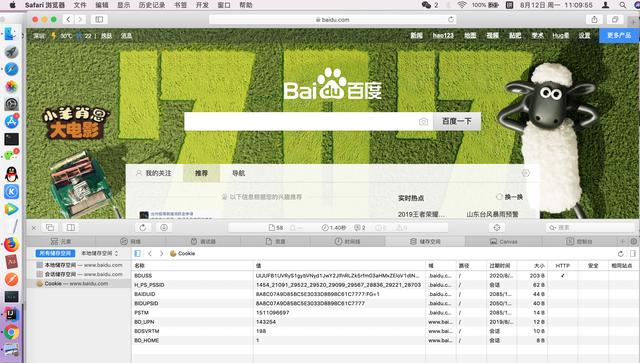Close the Web Inspector panel
Viewport: 640px width, 363px height.
tap(34, 228)
